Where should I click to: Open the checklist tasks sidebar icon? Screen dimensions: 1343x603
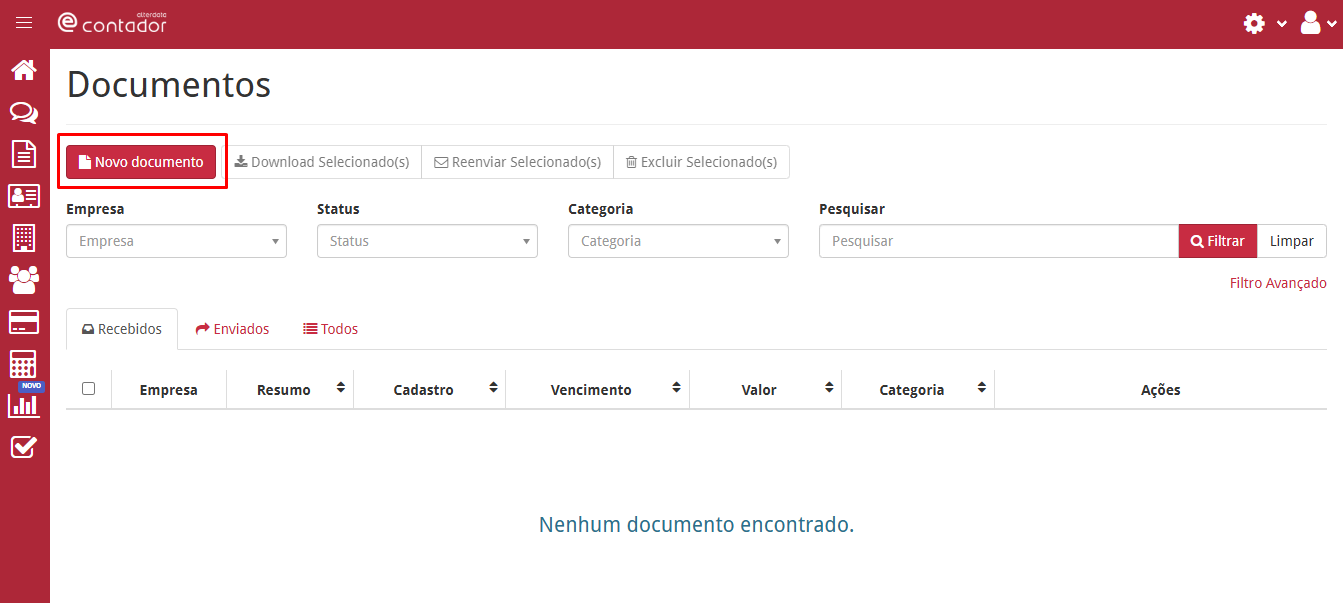(x=24, y=447)
